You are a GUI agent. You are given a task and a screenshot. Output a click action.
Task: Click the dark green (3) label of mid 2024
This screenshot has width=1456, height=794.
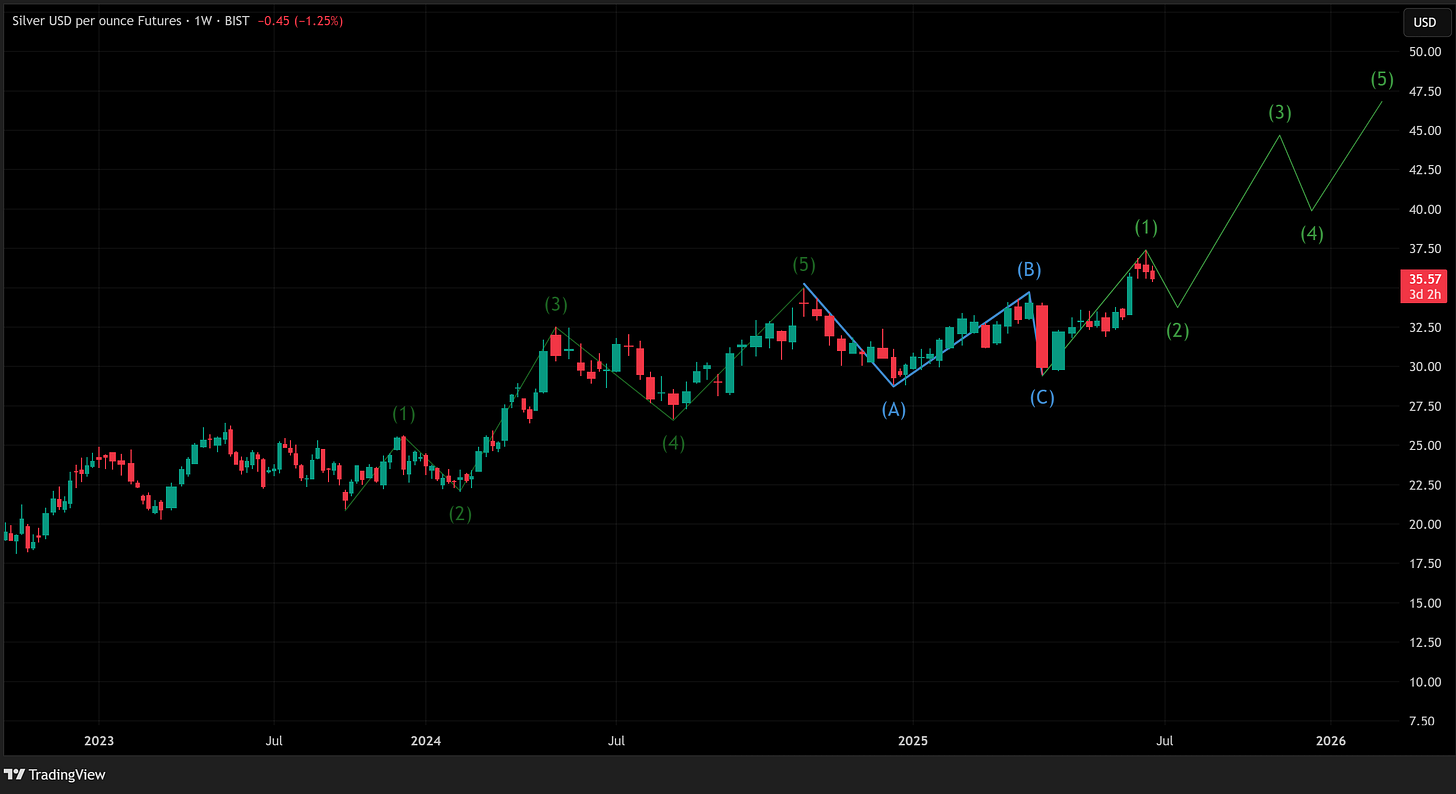click(x=557, y=304)
